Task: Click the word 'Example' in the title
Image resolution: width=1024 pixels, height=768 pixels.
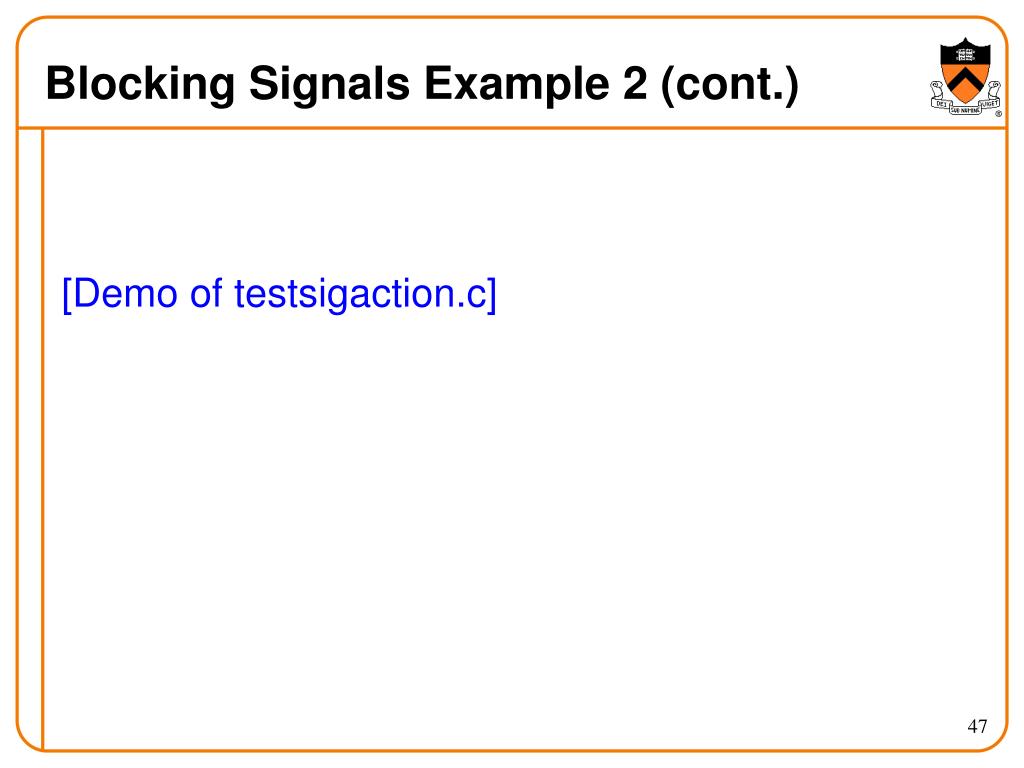Action: (517, 84)
